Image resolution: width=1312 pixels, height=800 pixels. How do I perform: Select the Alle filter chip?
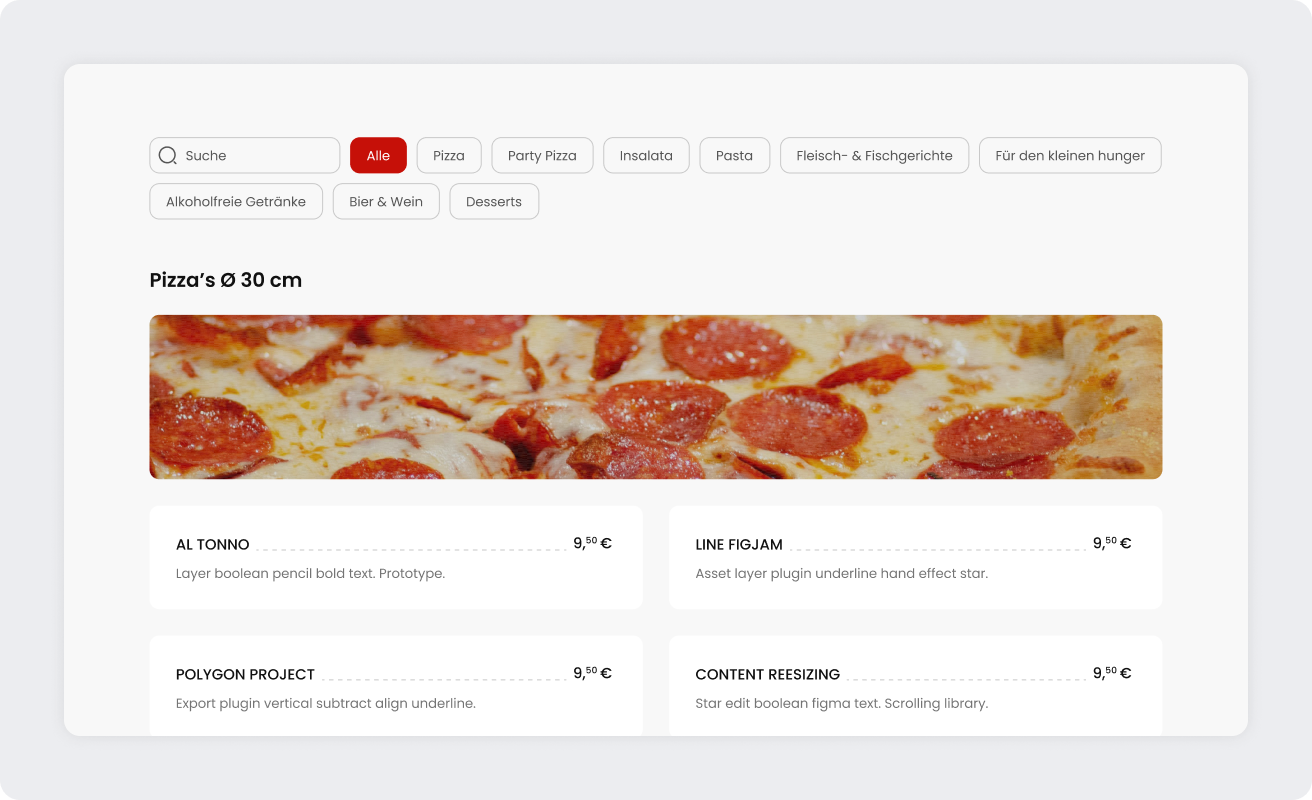pos(378,155)
